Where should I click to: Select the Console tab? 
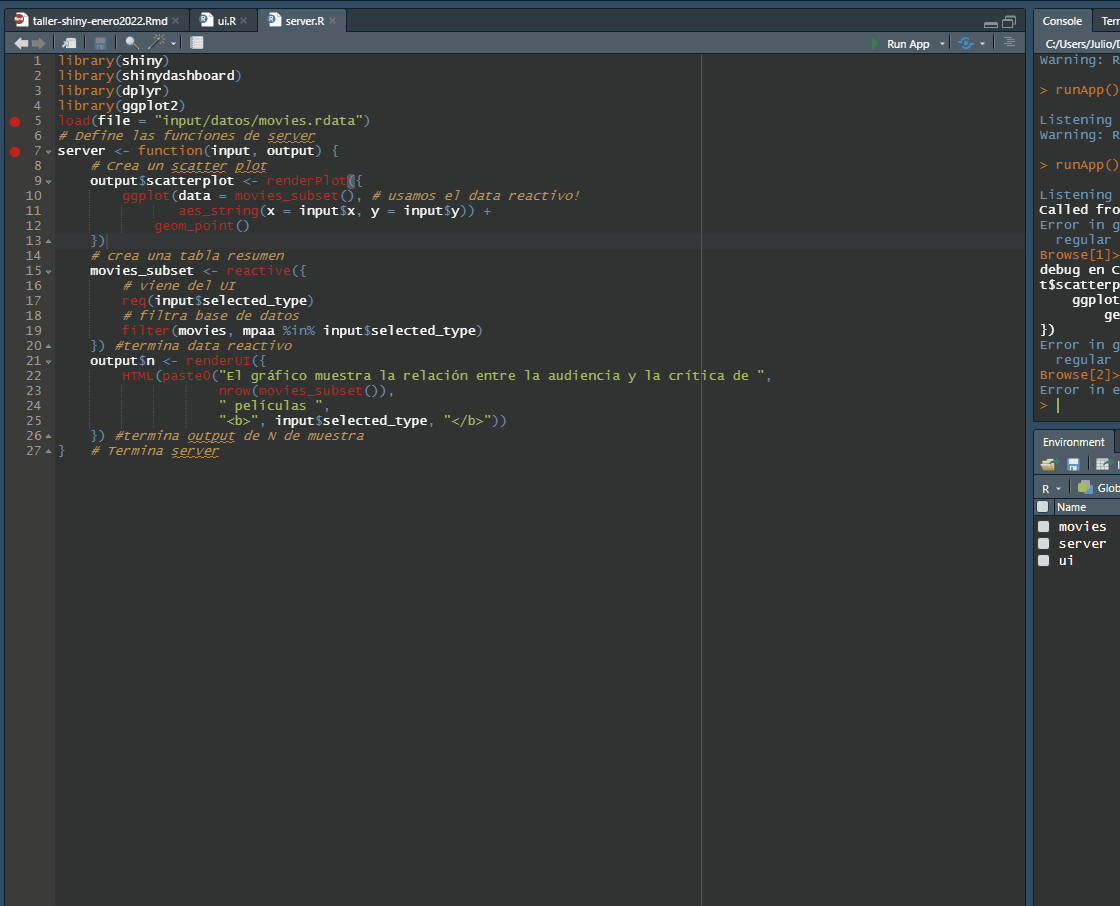1062,21
